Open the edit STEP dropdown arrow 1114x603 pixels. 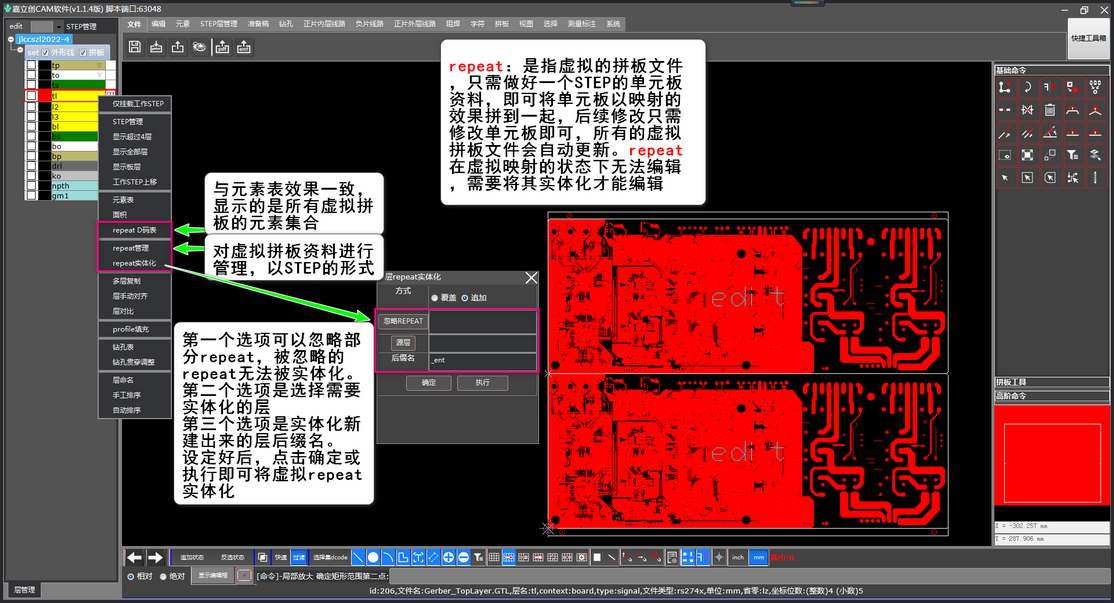[59, 27]
